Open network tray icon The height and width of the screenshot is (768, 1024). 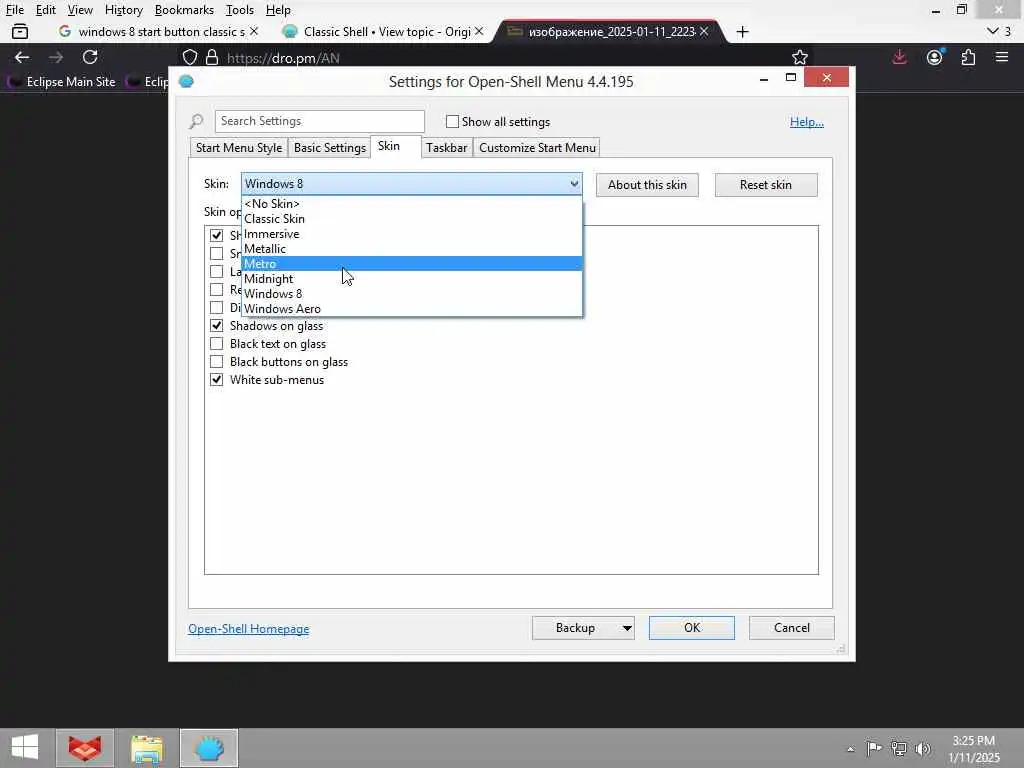[899, 749]
